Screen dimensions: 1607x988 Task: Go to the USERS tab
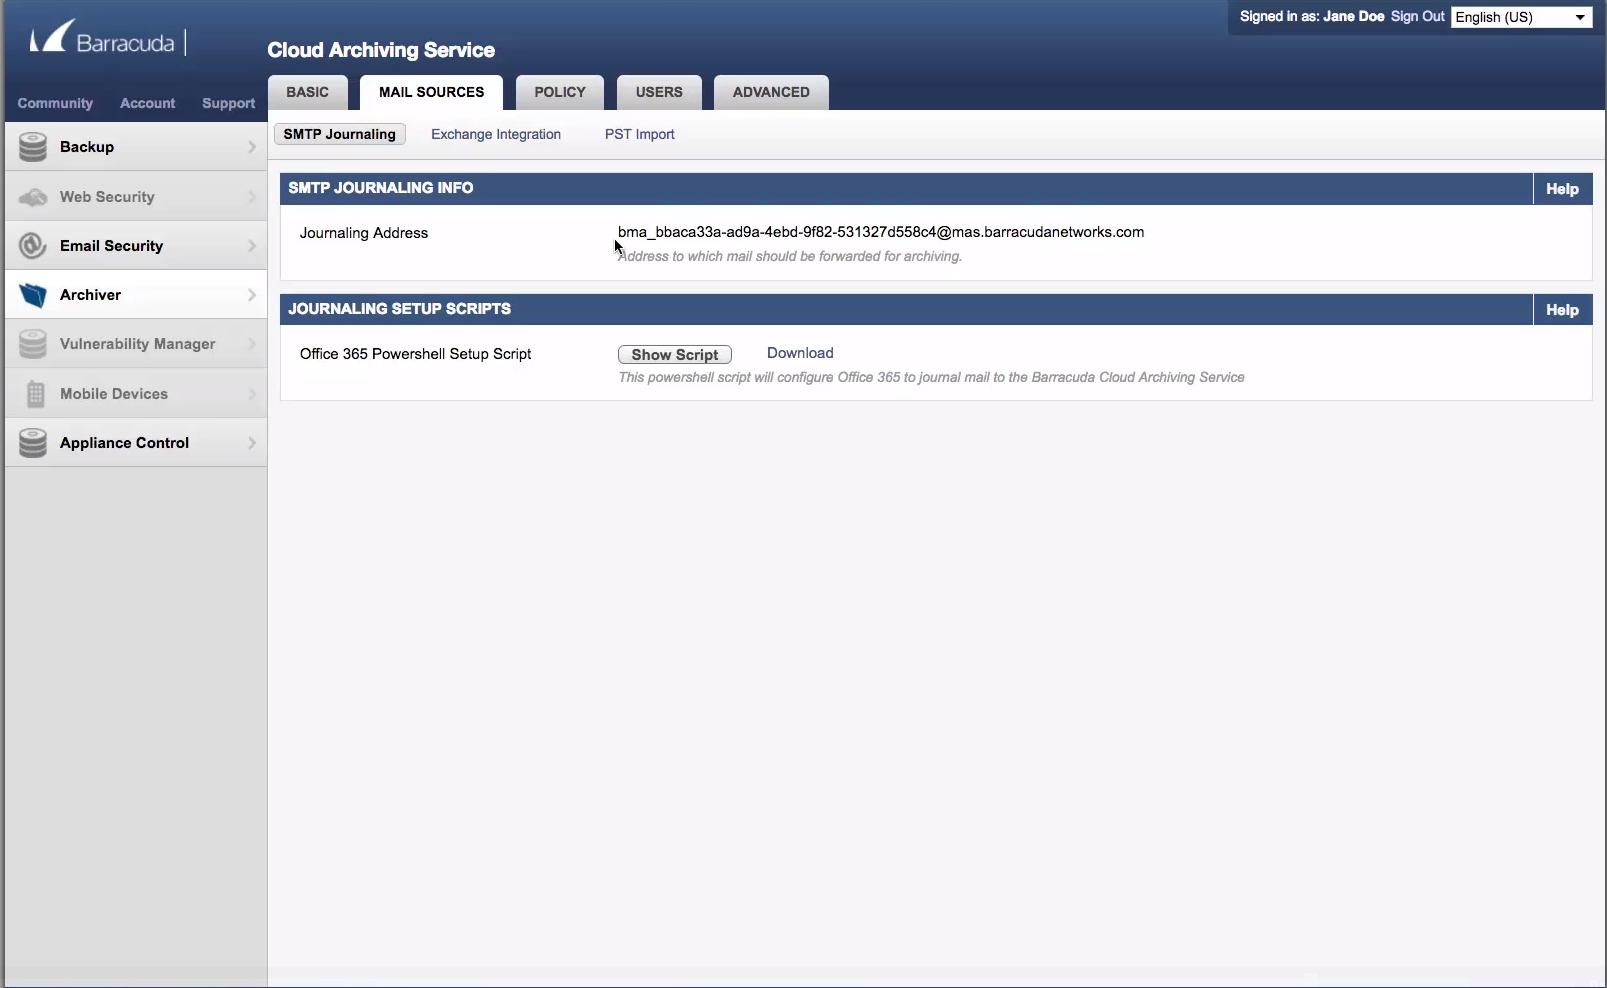[x=659, y=92]
